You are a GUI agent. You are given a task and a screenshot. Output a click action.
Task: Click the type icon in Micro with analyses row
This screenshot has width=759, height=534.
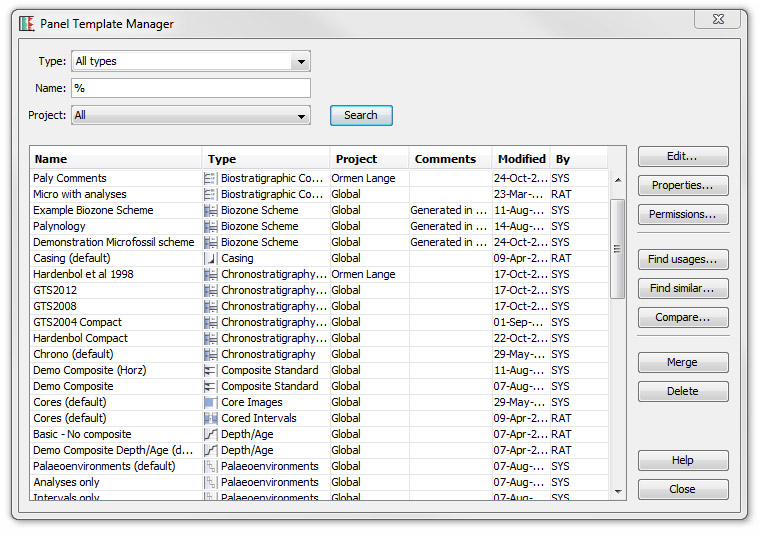click(211, 194)
